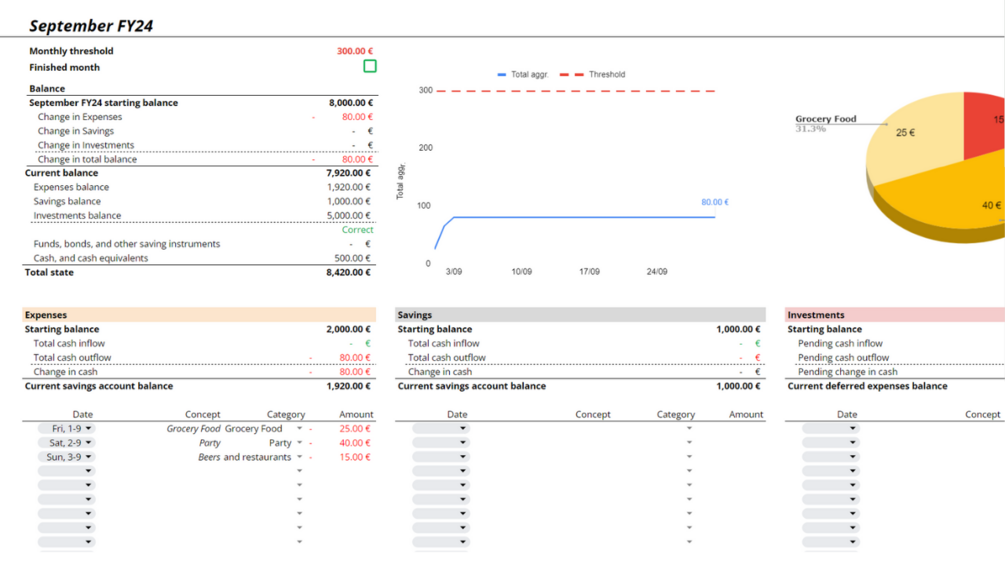The width and height of the screenshot is (1005, 565).
Task: Expand category dropdown in Party expense row
Action: (299, 443)
